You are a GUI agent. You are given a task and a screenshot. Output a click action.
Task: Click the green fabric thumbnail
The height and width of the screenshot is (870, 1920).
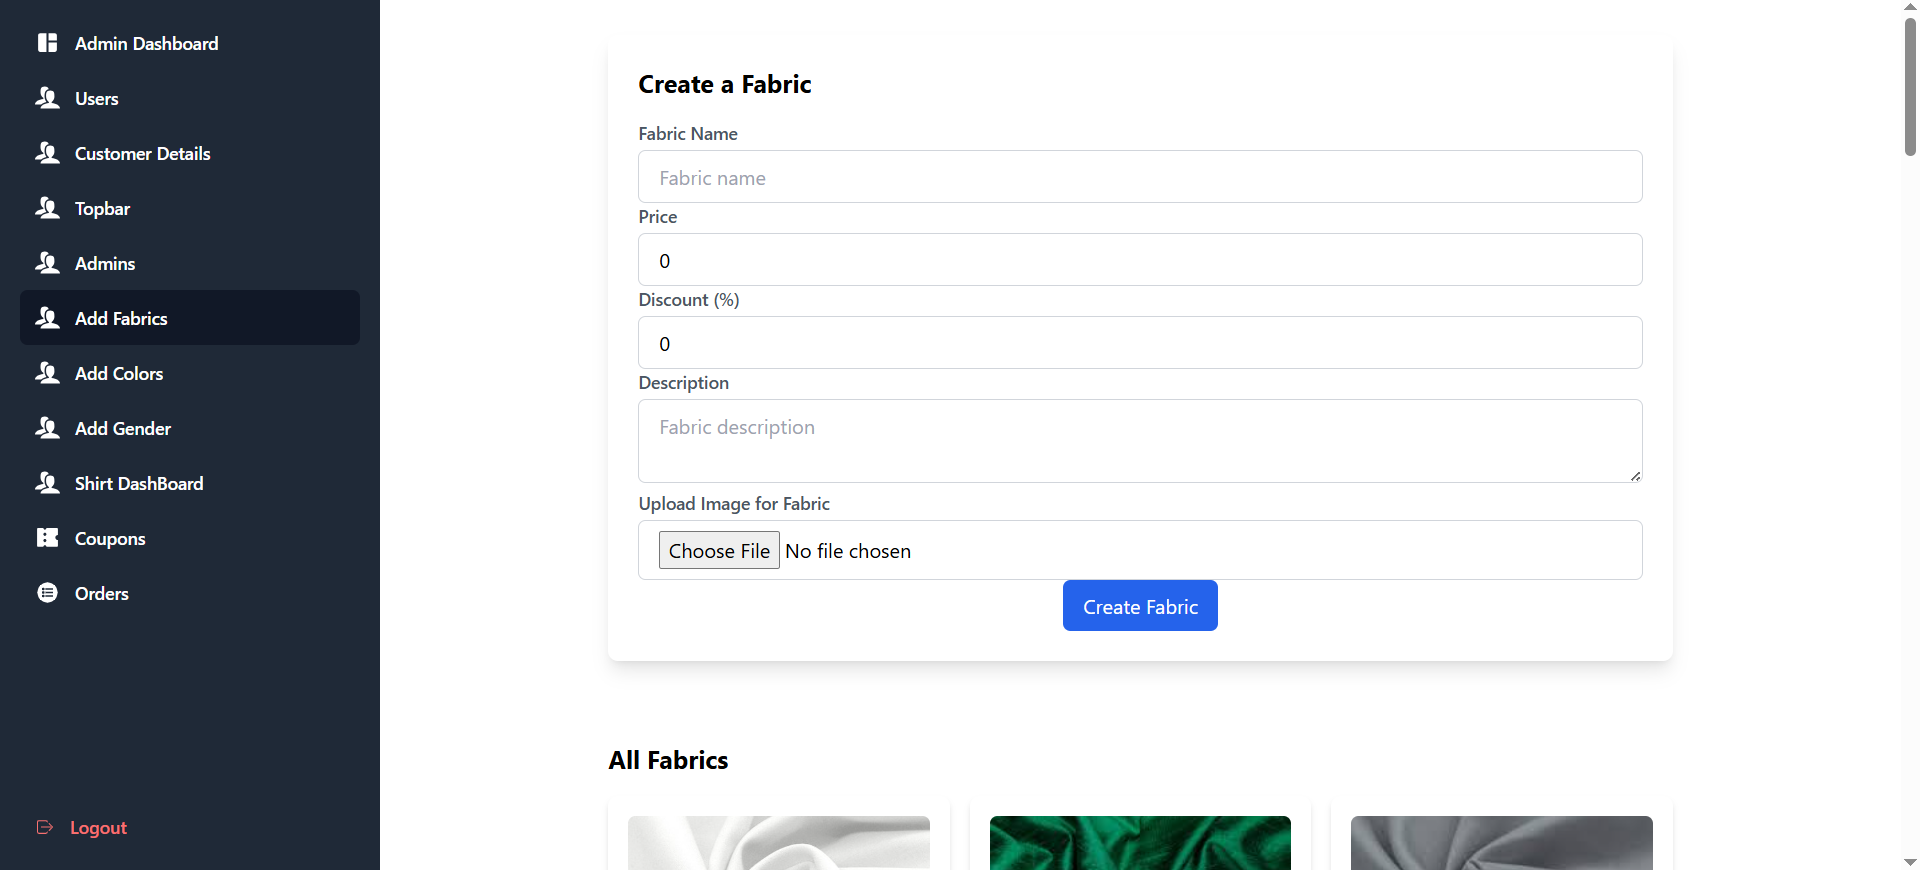pyautogui.click(x=1140, y=843)
